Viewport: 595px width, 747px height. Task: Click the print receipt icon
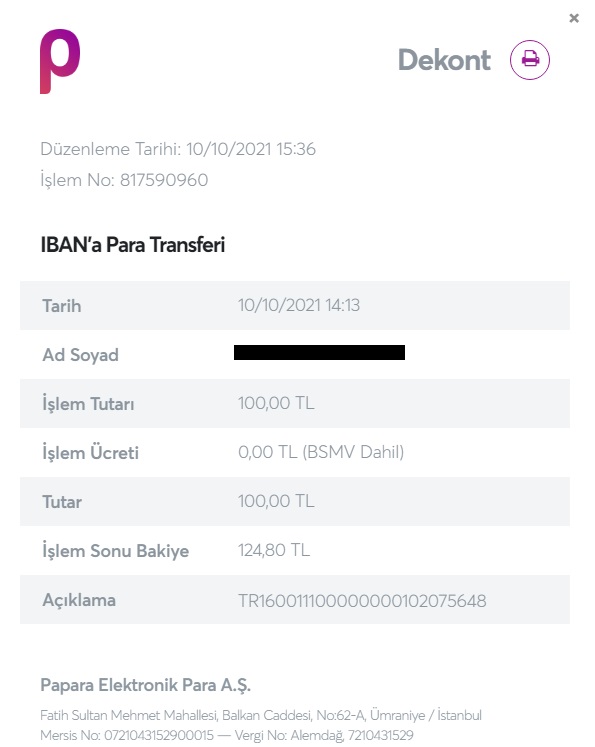pos(529,60)
